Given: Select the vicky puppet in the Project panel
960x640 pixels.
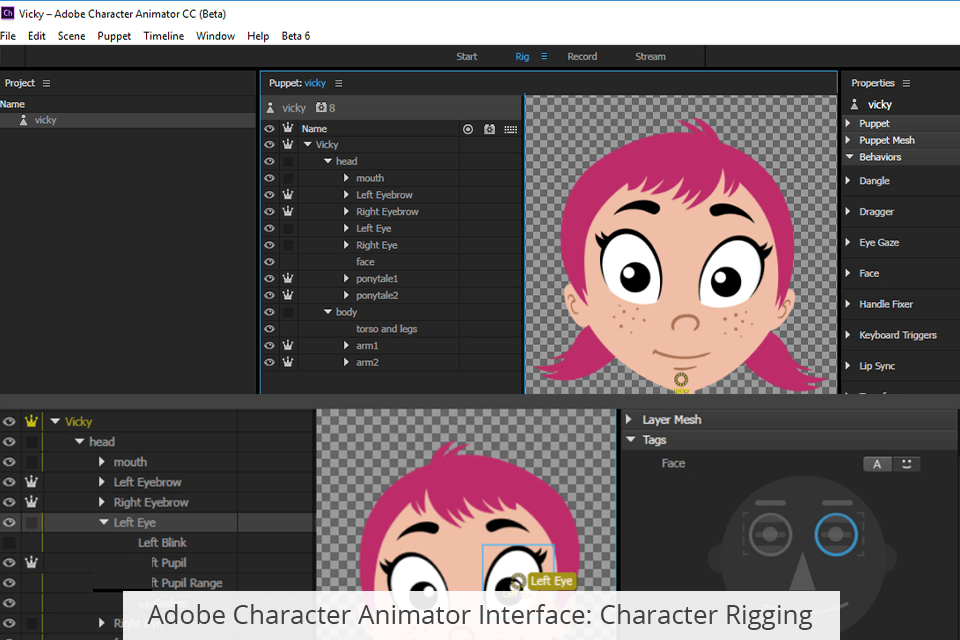Looking at the screenshot, I should (127, 120).
